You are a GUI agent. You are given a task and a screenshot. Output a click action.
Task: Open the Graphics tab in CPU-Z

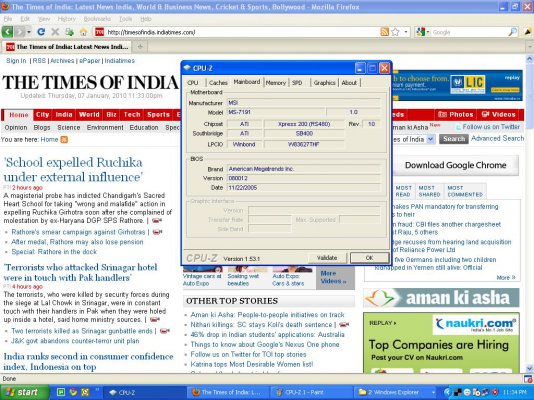pos(324,83)
